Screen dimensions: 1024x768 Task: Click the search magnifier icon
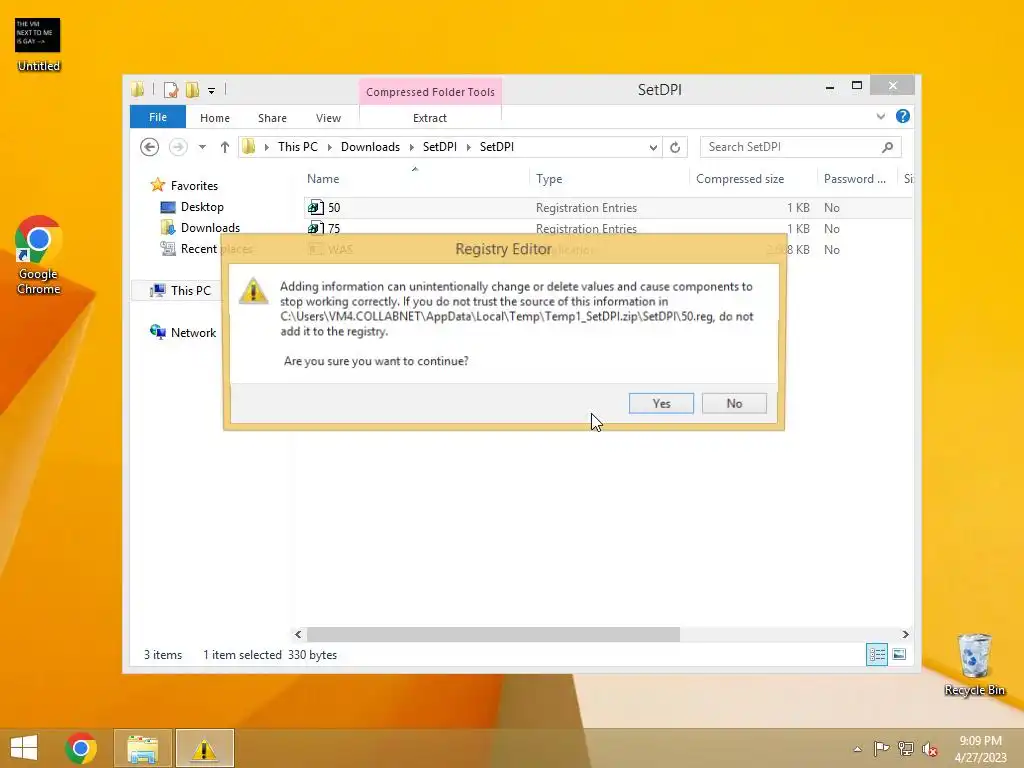888,147
